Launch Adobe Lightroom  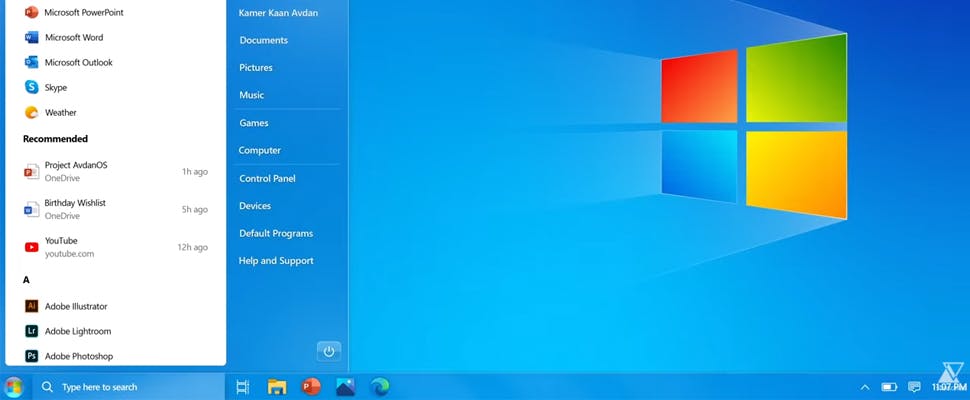coord(68,331)
